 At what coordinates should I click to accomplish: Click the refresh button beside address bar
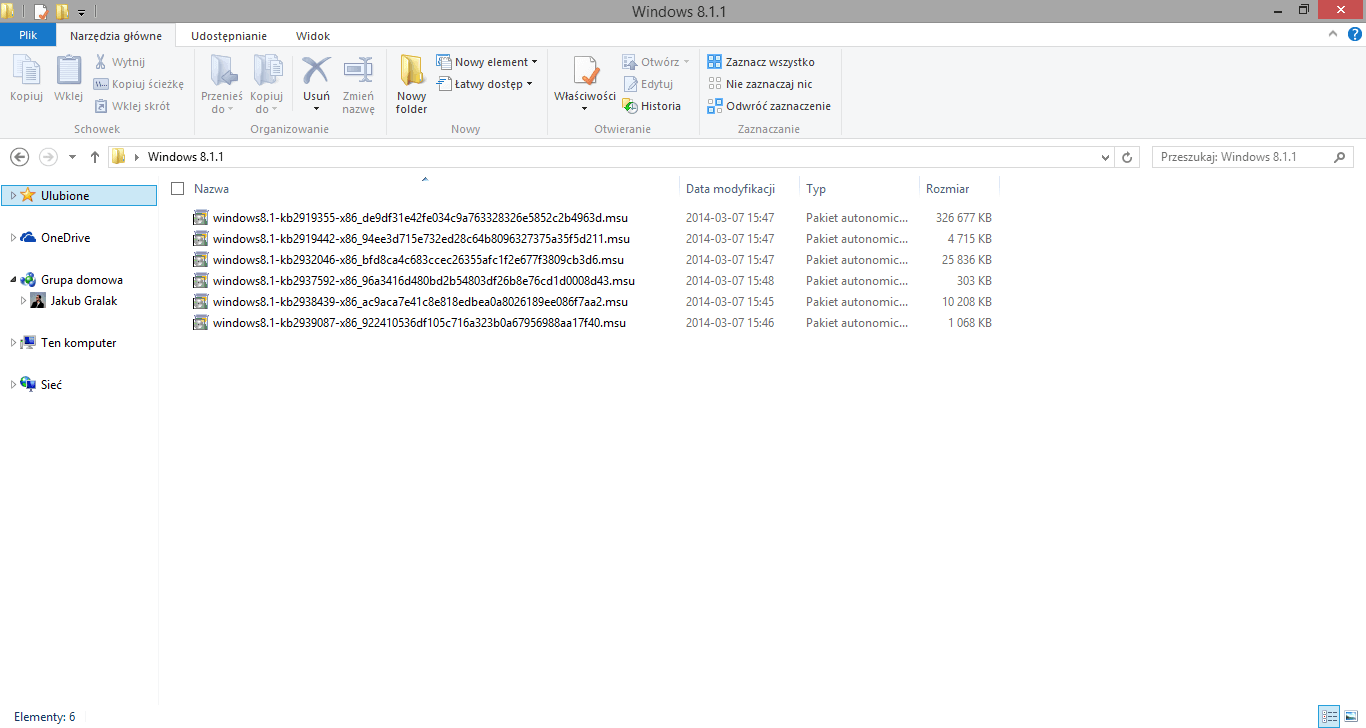click(1128, 157)
